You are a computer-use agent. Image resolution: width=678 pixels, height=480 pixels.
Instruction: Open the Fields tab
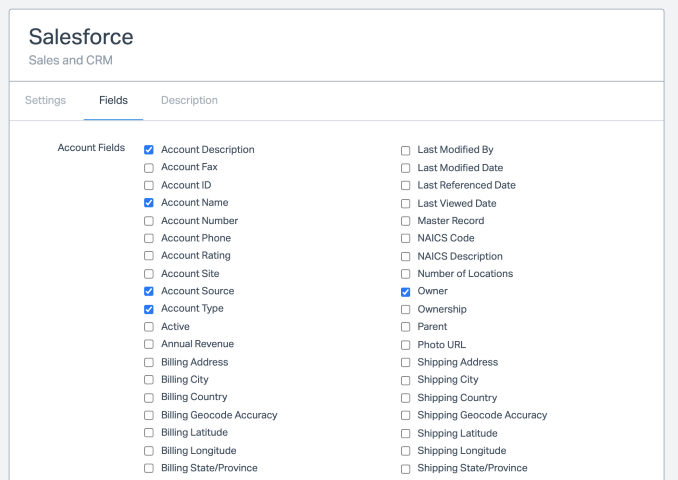pos(113,100)
